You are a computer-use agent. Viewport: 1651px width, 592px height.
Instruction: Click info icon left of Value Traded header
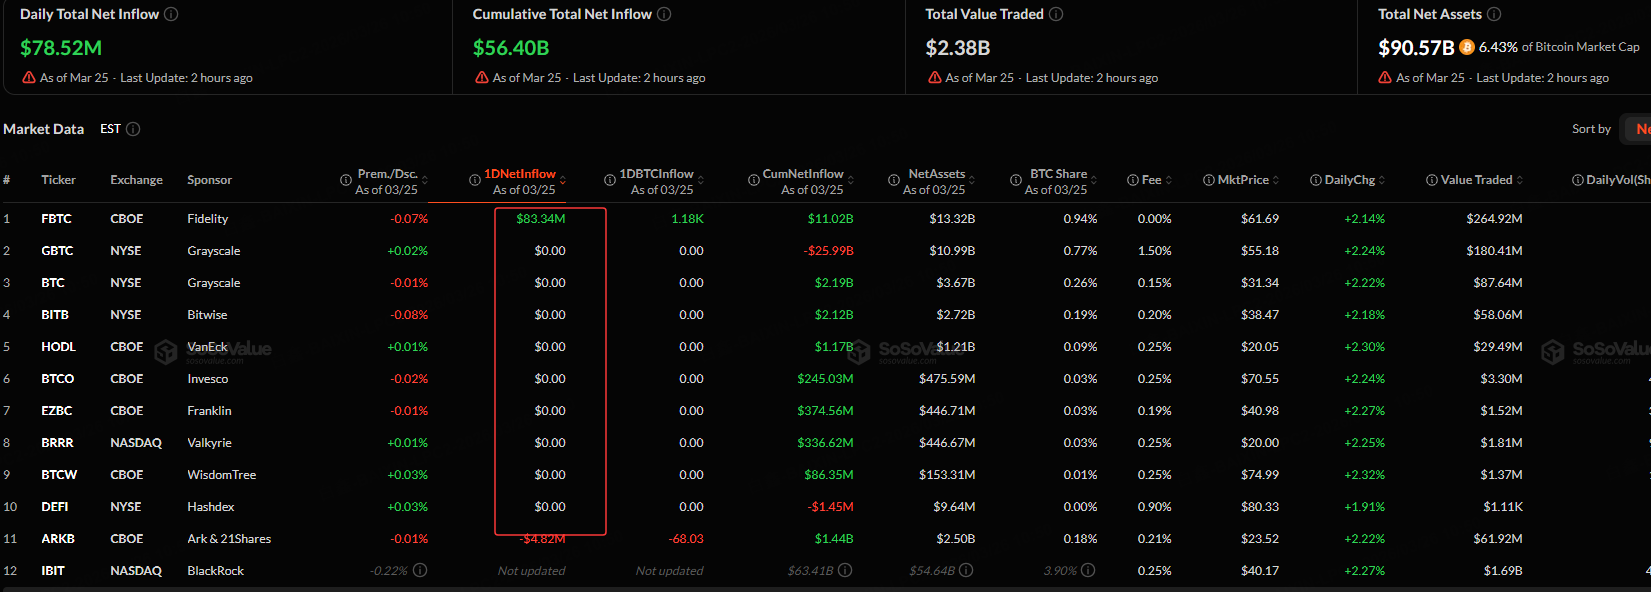click(x=1432, y=180)
